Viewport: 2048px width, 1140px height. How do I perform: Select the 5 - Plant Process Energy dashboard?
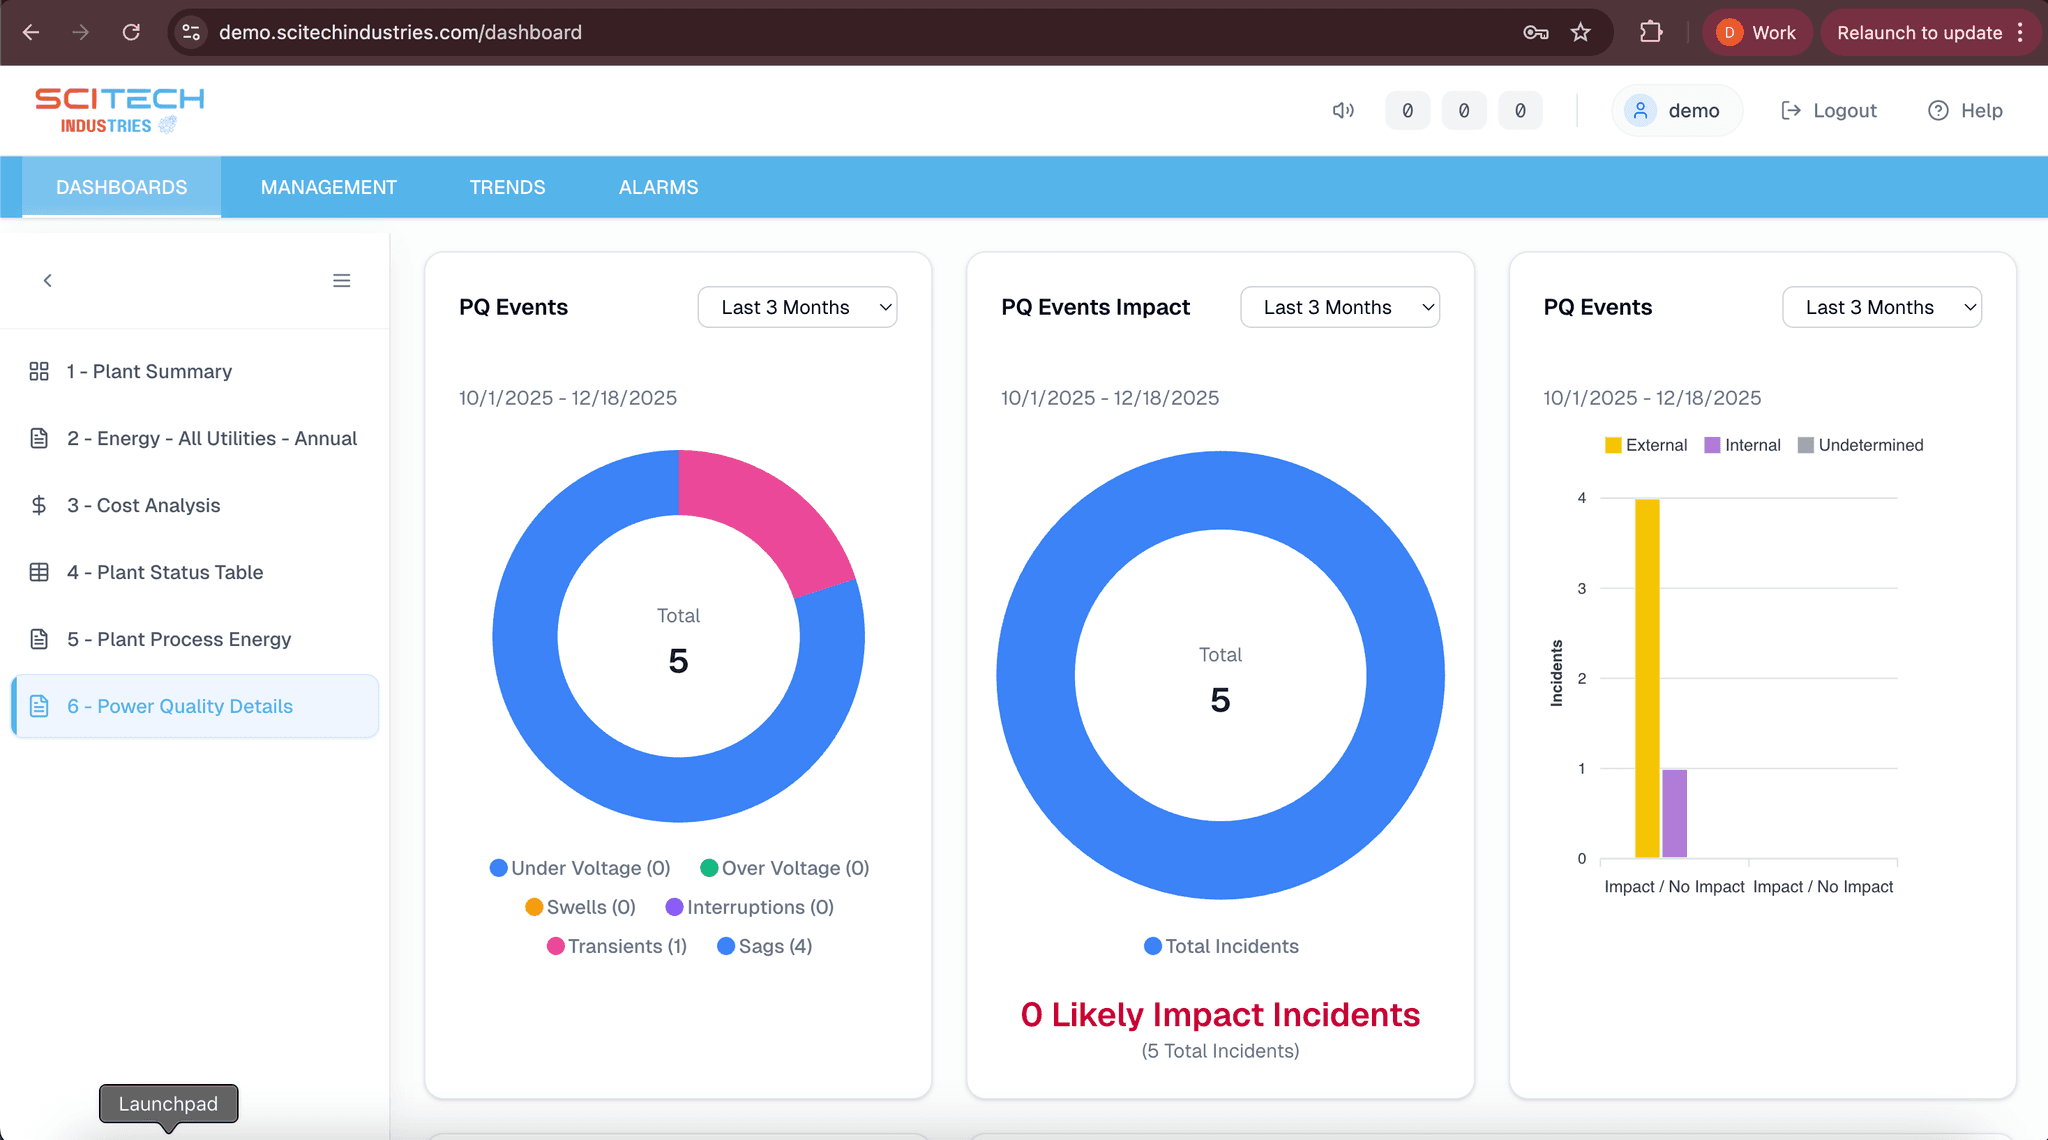click(x=179, y=639)
